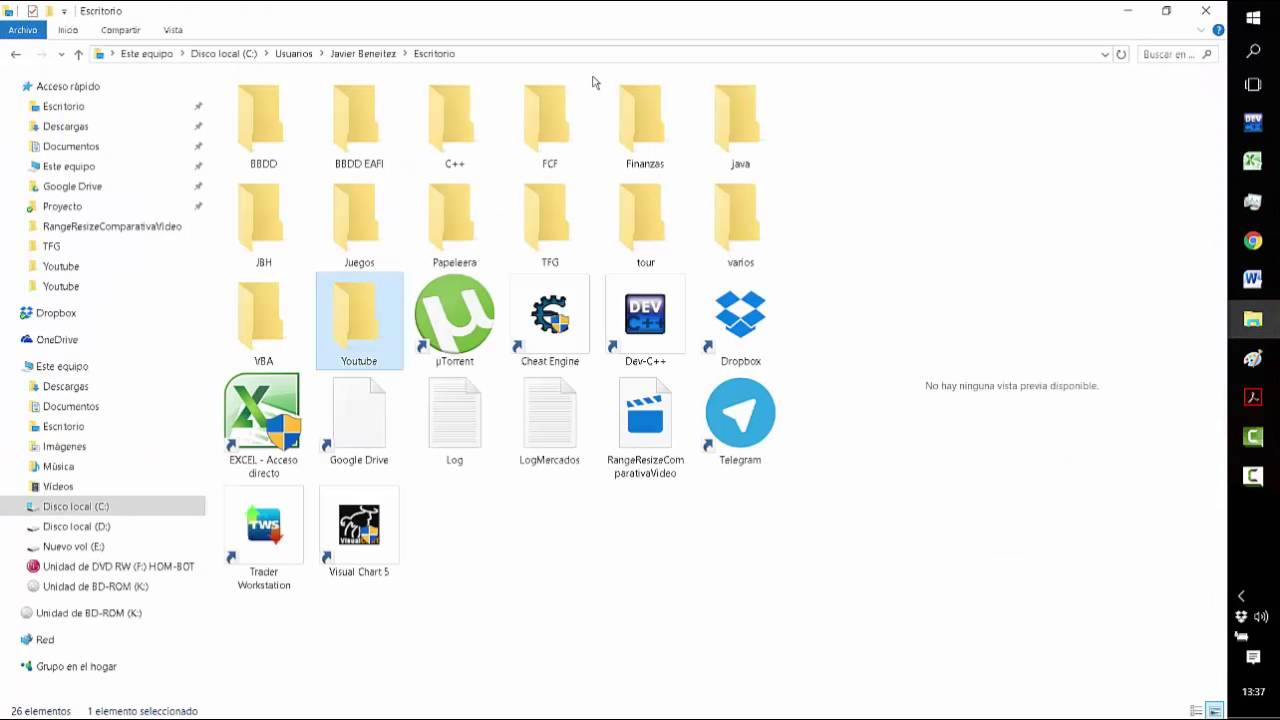The height and width of the screenshot is (720, 1280).
Task: Open Adobe Acrobat from the taskbar
Action: (x=1253, y=397)
